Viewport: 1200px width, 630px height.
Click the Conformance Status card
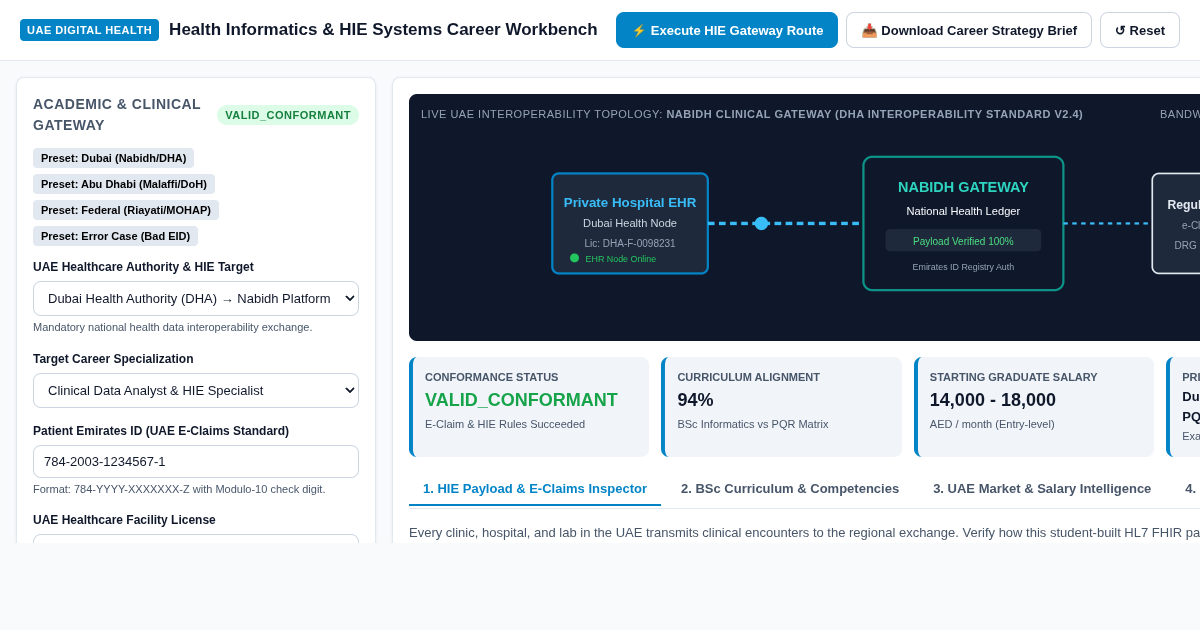click(x=529, y=407)
